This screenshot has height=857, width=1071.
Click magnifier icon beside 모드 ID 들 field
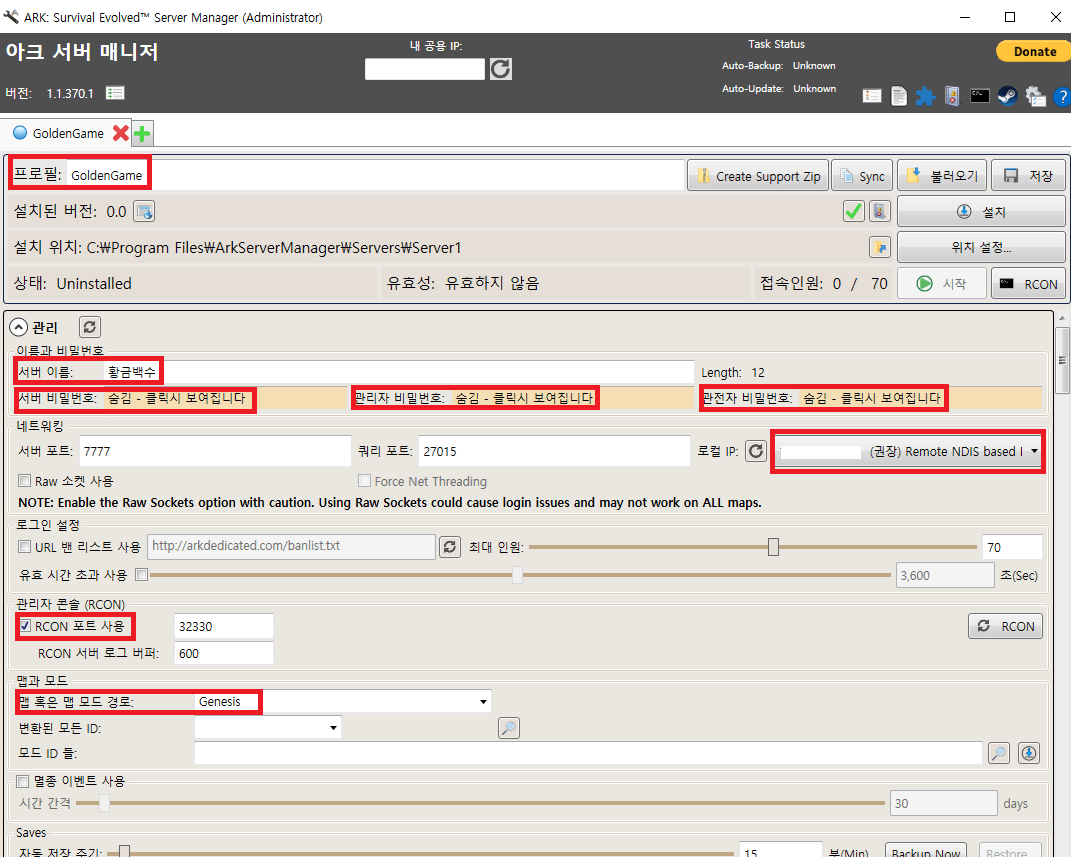click(x=999, y=753)
